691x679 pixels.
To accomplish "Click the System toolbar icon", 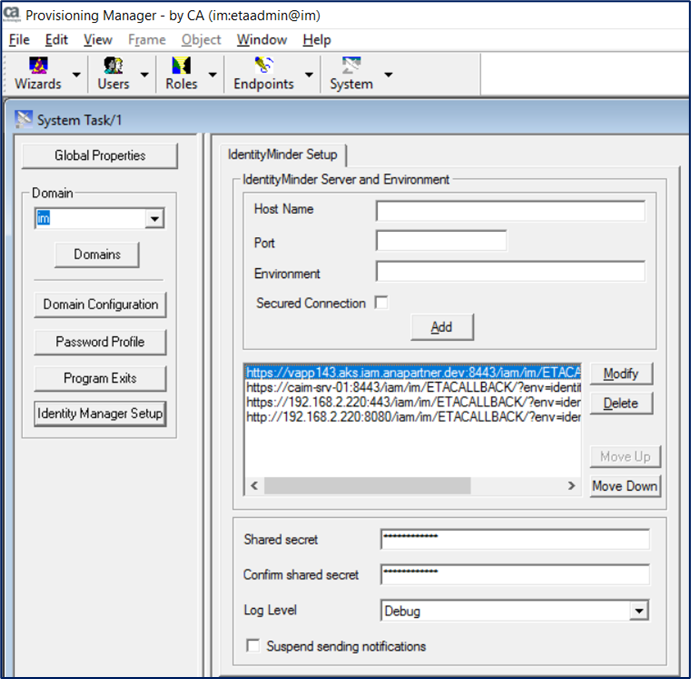I will point(350,67).
